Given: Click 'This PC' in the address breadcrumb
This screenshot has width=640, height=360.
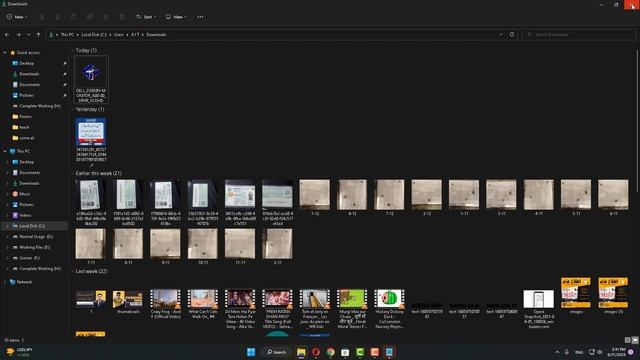Looking at the screenshot, I should [67, 35].
